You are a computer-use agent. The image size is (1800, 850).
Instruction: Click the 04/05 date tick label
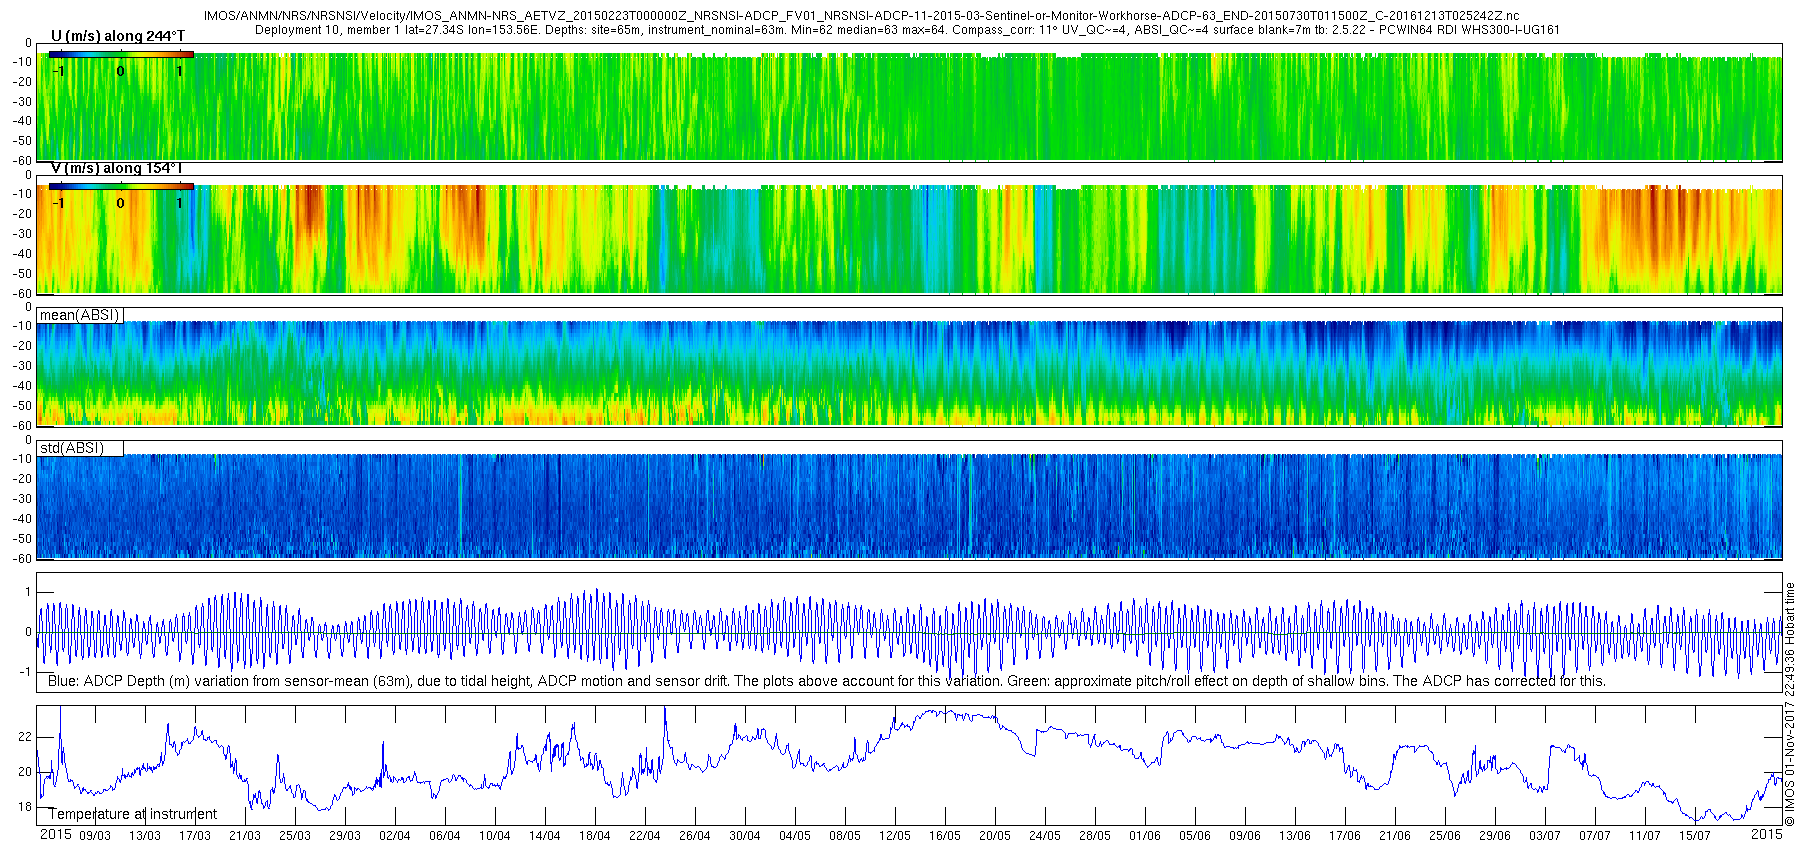point(795,836)
